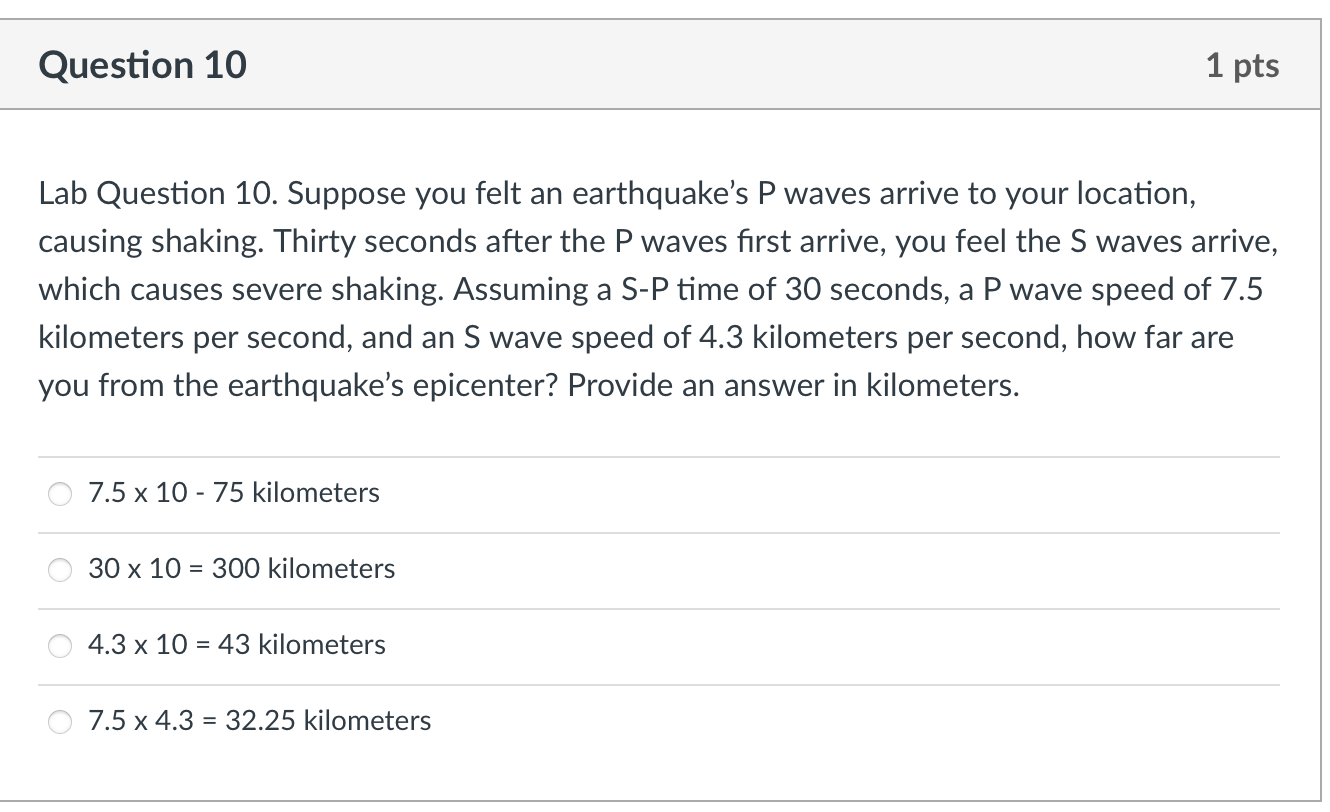
Task: Pick the 32.25 kilometers radio button
Action: tap(60, 722)
